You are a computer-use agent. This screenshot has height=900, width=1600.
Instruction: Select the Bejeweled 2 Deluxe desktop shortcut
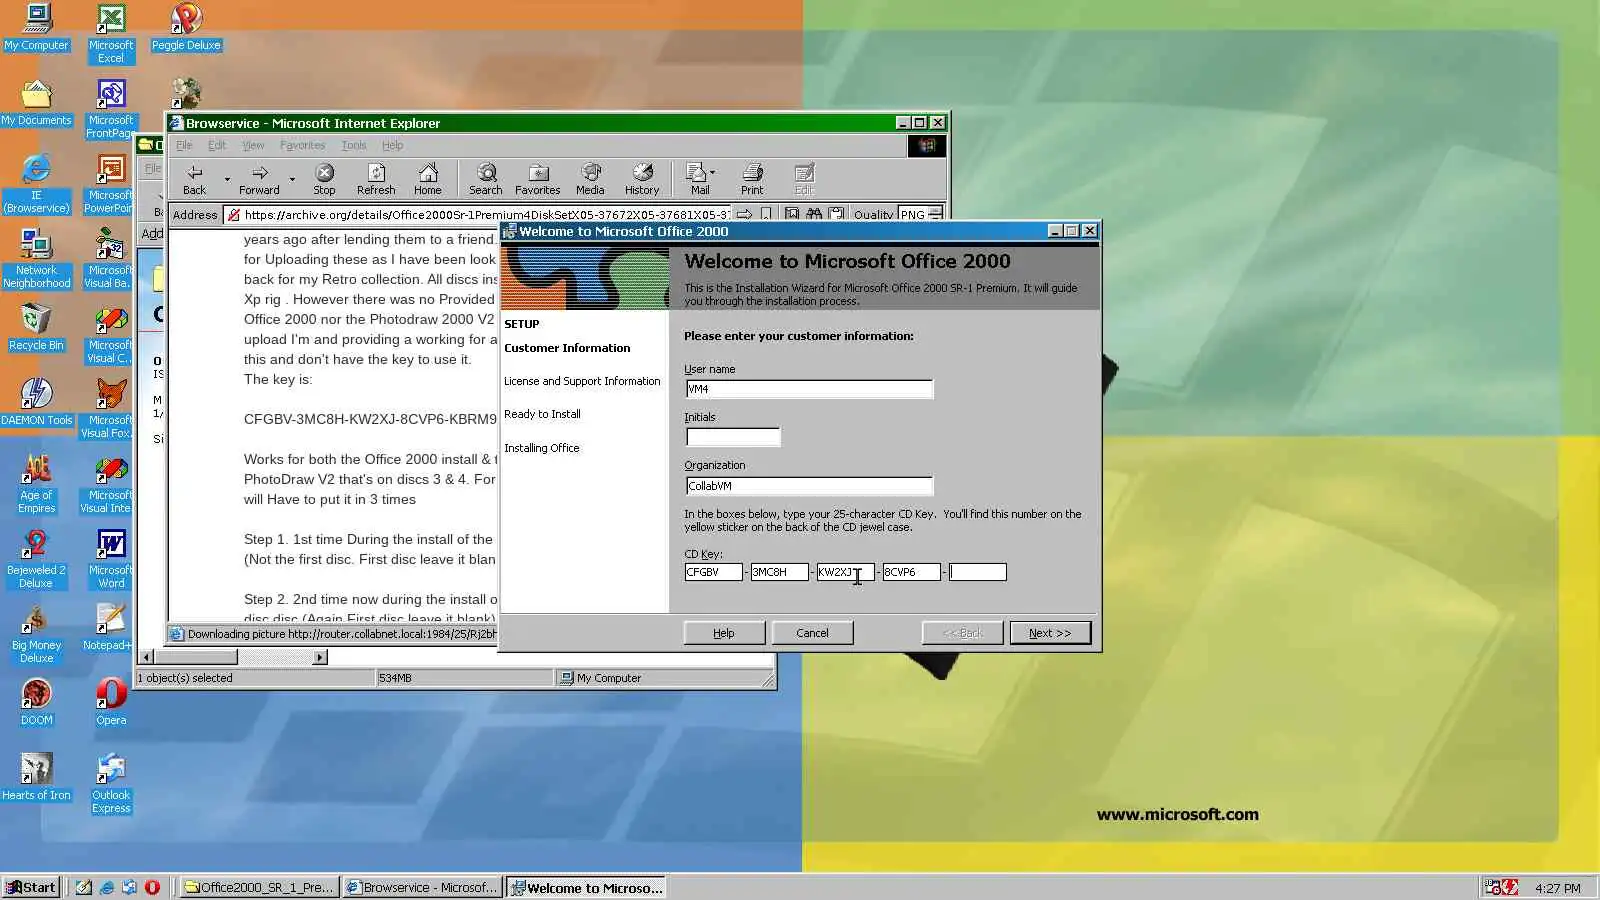tap(37, 559)
